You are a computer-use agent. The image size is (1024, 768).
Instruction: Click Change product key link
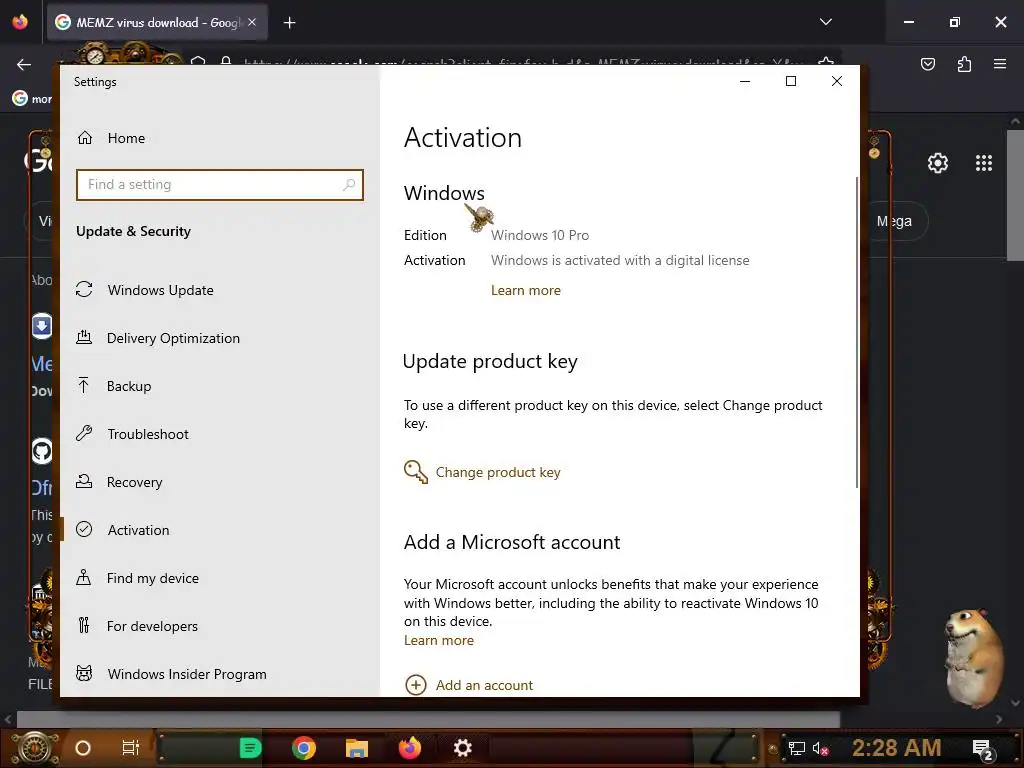[x=498, y=472]
